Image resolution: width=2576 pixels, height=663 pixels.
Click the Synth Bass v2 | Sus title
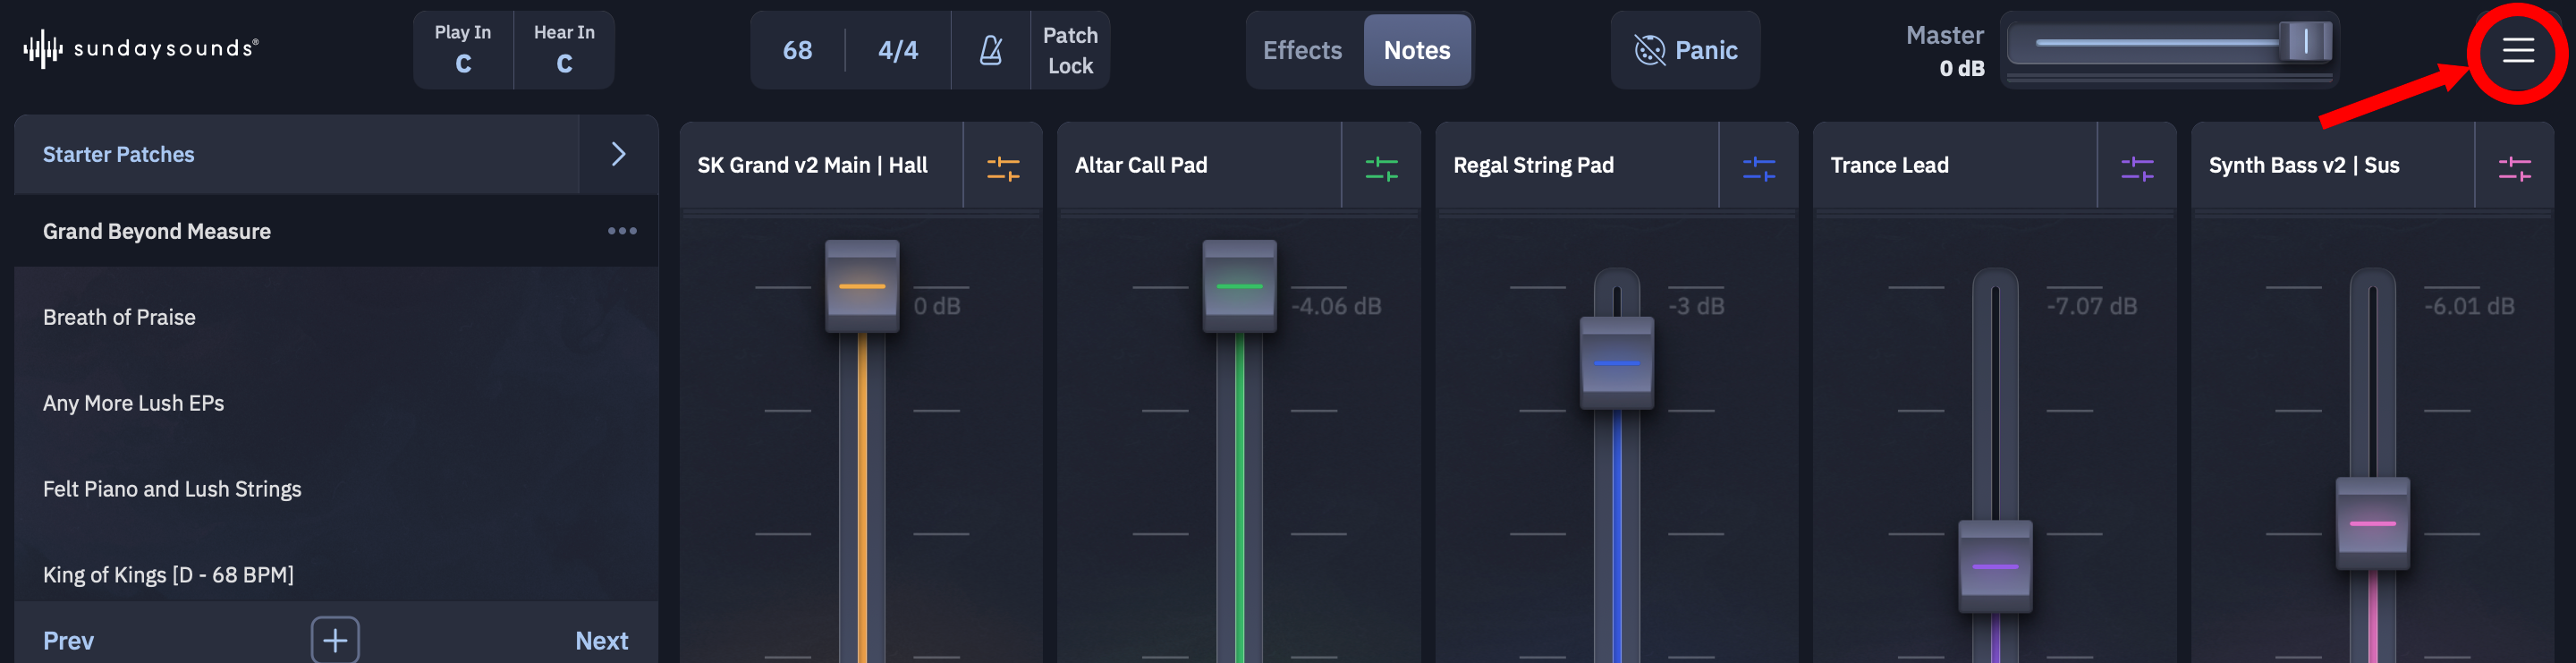click(2303, 165)
